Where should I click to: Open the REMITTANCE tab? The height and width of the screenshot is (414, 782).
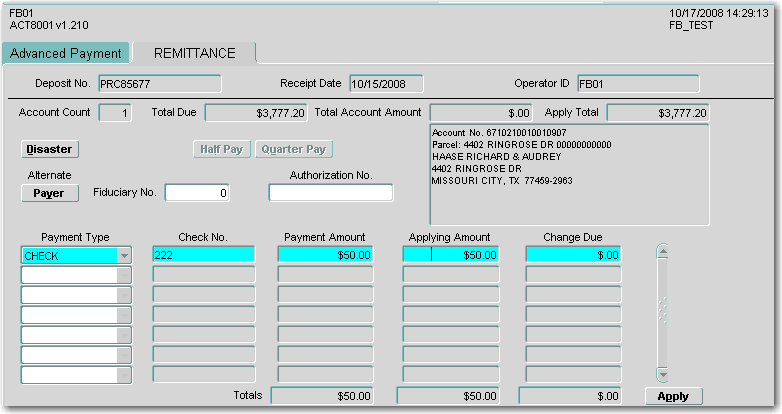pyautogui.click(x=194, y=53)
